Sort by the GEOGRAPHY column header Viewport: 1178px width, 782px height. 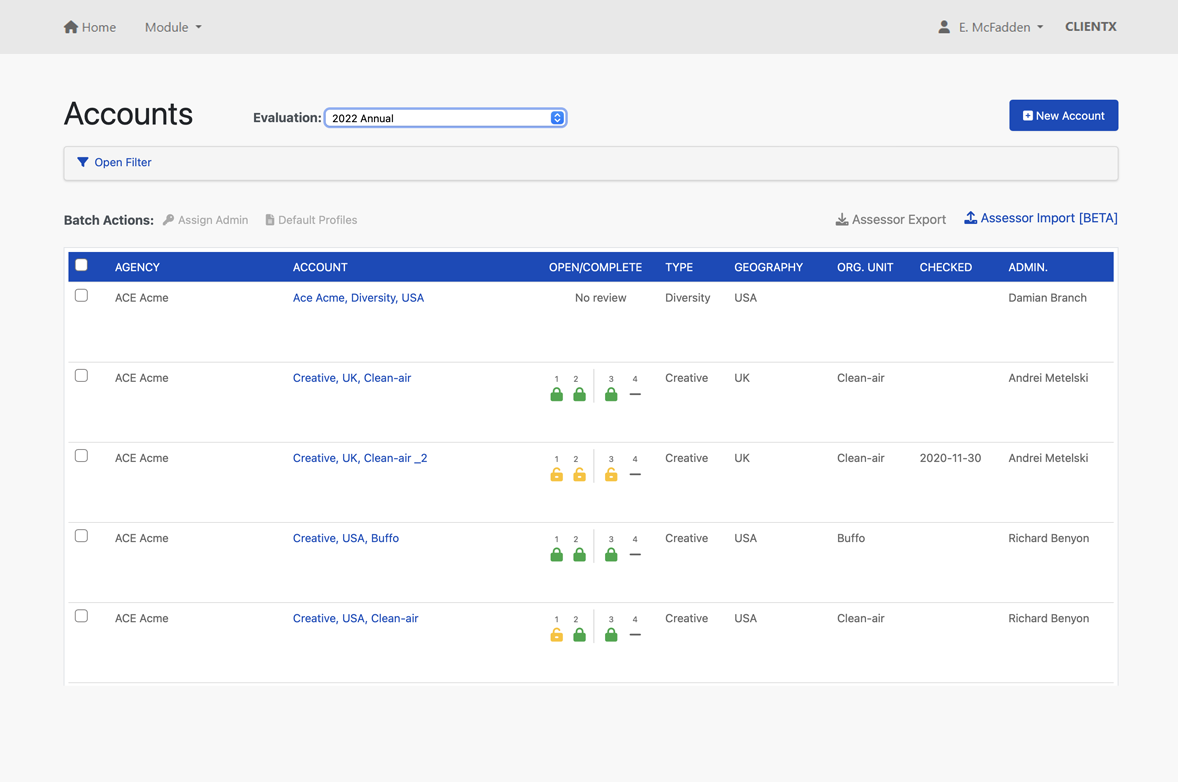click(769, 267)
